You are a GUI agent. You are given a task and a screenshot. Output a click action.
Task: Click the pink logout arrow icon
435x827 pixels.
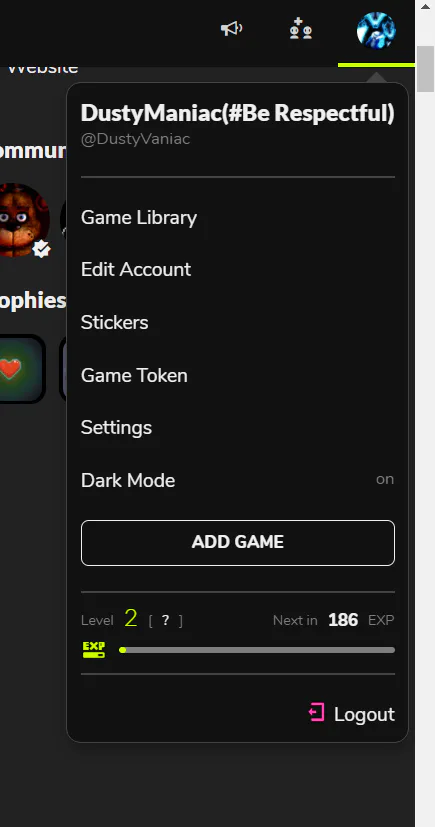(316, 712)
